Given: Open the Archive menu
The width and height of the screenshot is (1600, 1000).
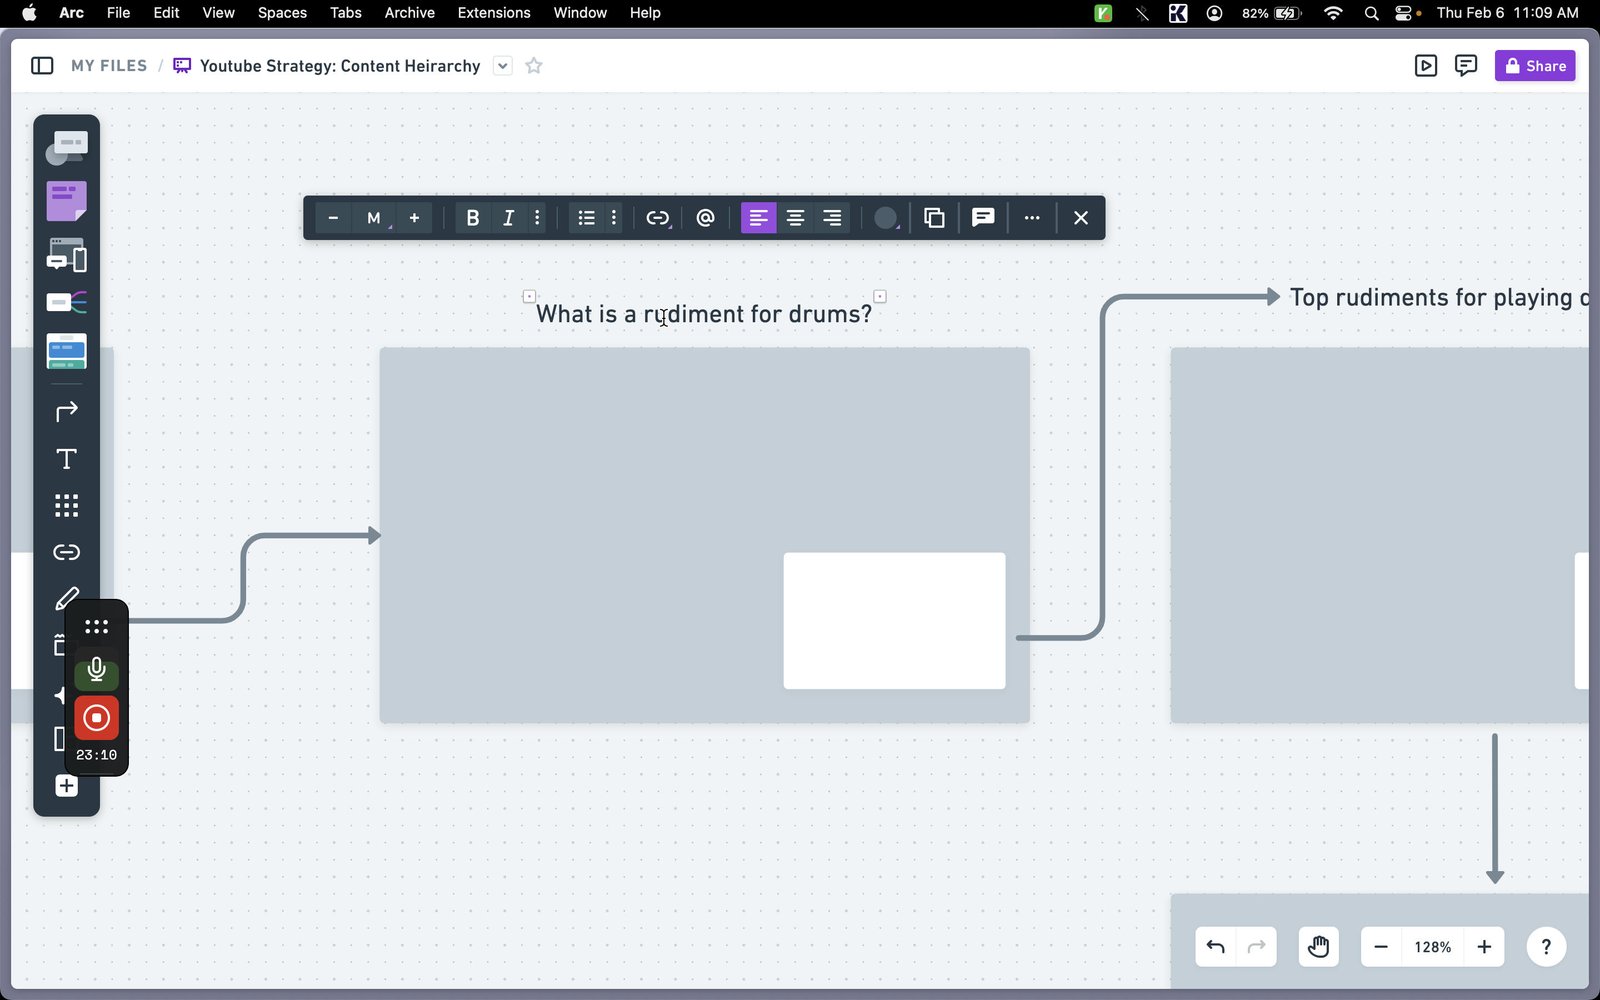Looking at the screenshot, I should coord(410,13).
